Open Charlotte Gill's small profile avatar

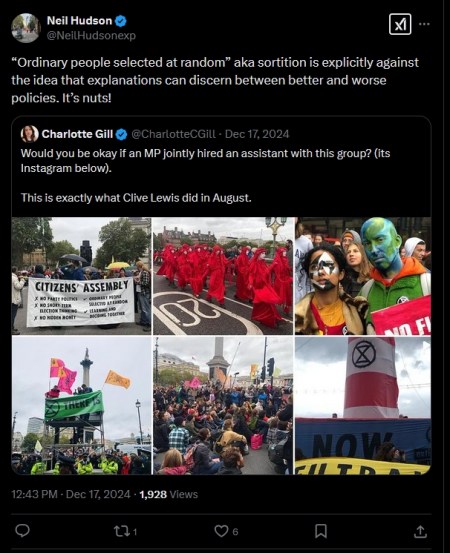click(29, 134)
